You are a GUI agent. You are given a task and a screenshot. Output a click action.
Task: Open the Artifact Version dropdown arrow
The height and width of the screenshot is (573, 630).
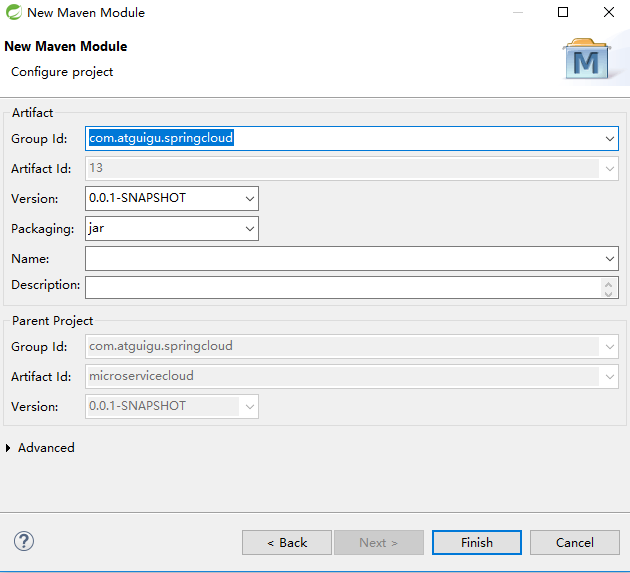250,199
